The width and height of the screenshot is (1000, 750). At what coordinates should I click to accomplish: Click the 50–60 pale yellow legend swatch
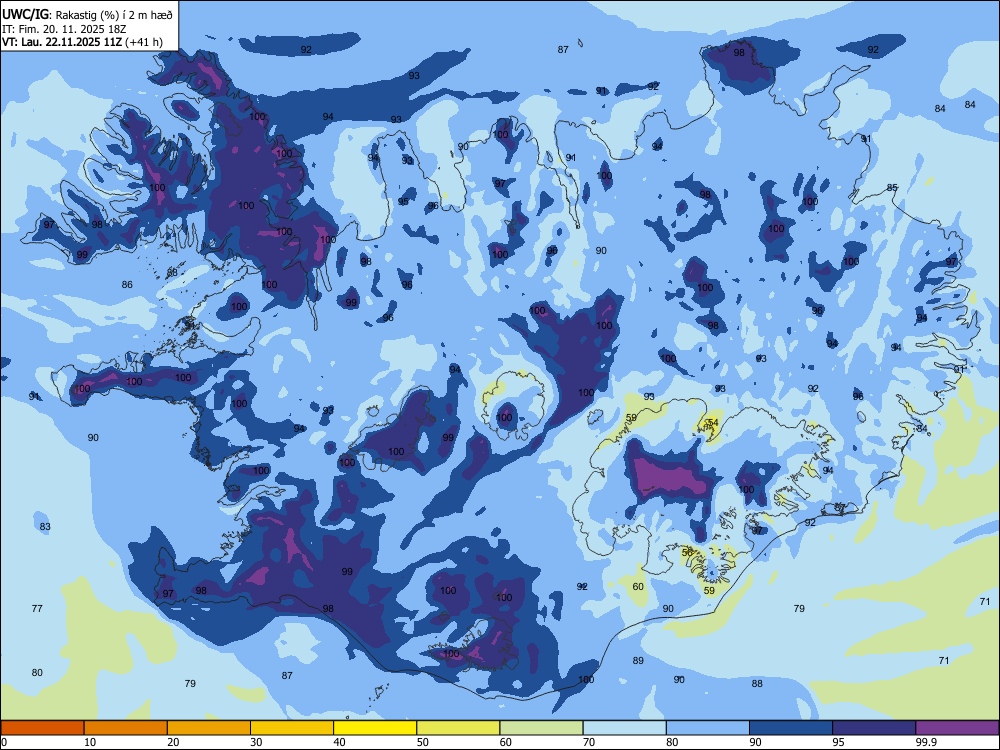pos(458,728)
